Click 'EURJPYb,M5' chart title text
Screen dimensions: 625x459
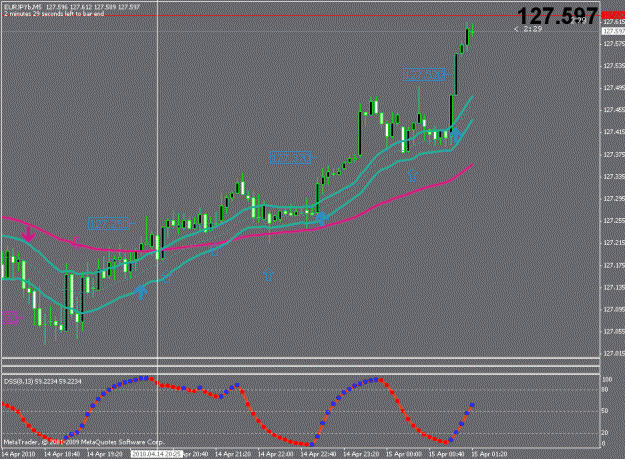point(22,7)
